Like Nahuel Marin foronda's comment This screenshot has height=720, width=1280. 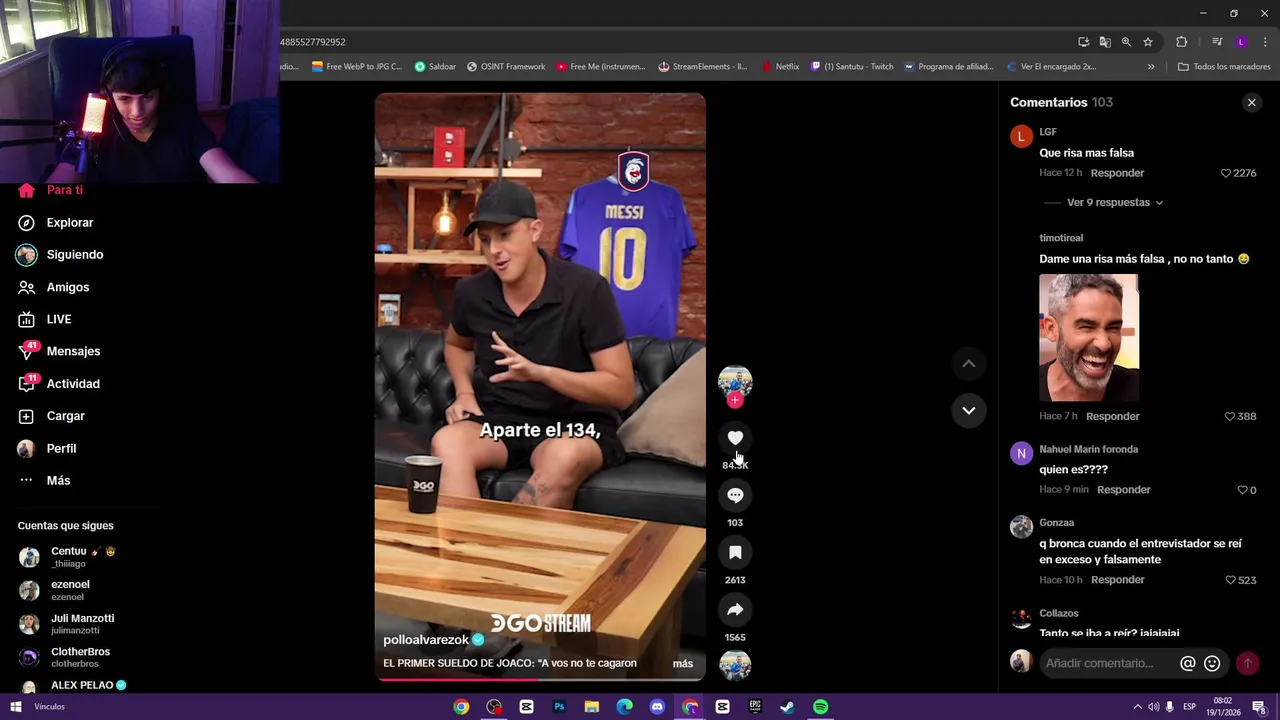click(x=1242, y=490)
